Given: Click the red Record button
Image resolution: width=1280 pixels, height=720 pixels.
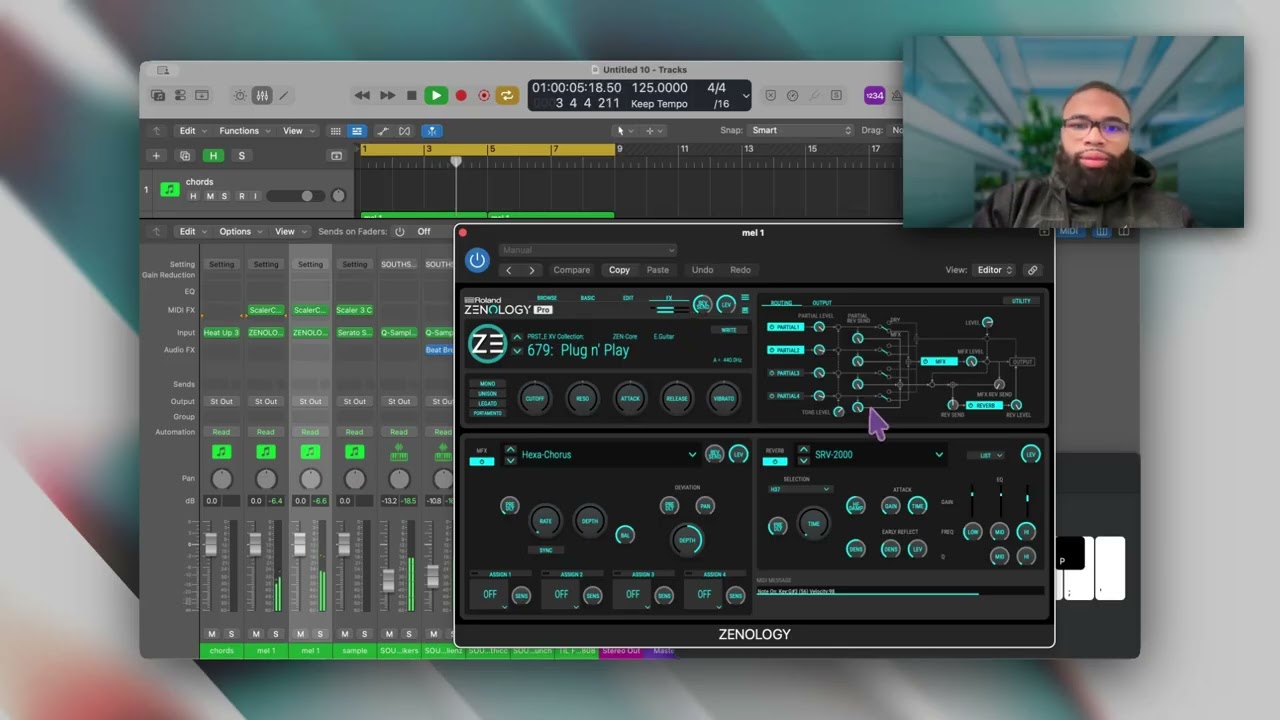Looking at the screenshot, I should point(461,95).
